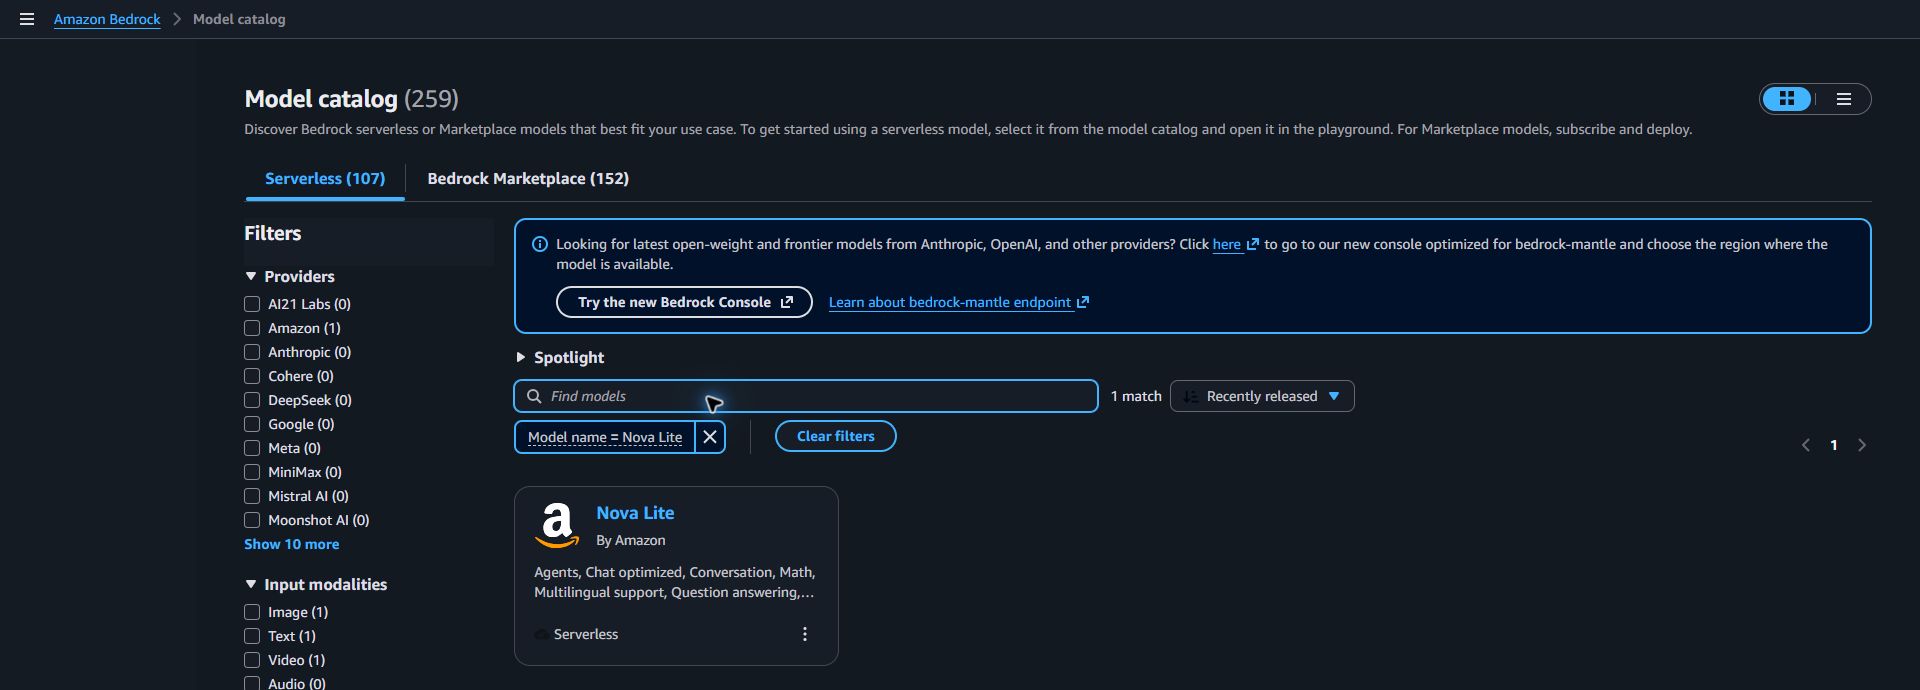Screen dimensions: 1920x690
Task: Select the Bedrock Marketplace (152) tab
Action: (x=528, y=178)
